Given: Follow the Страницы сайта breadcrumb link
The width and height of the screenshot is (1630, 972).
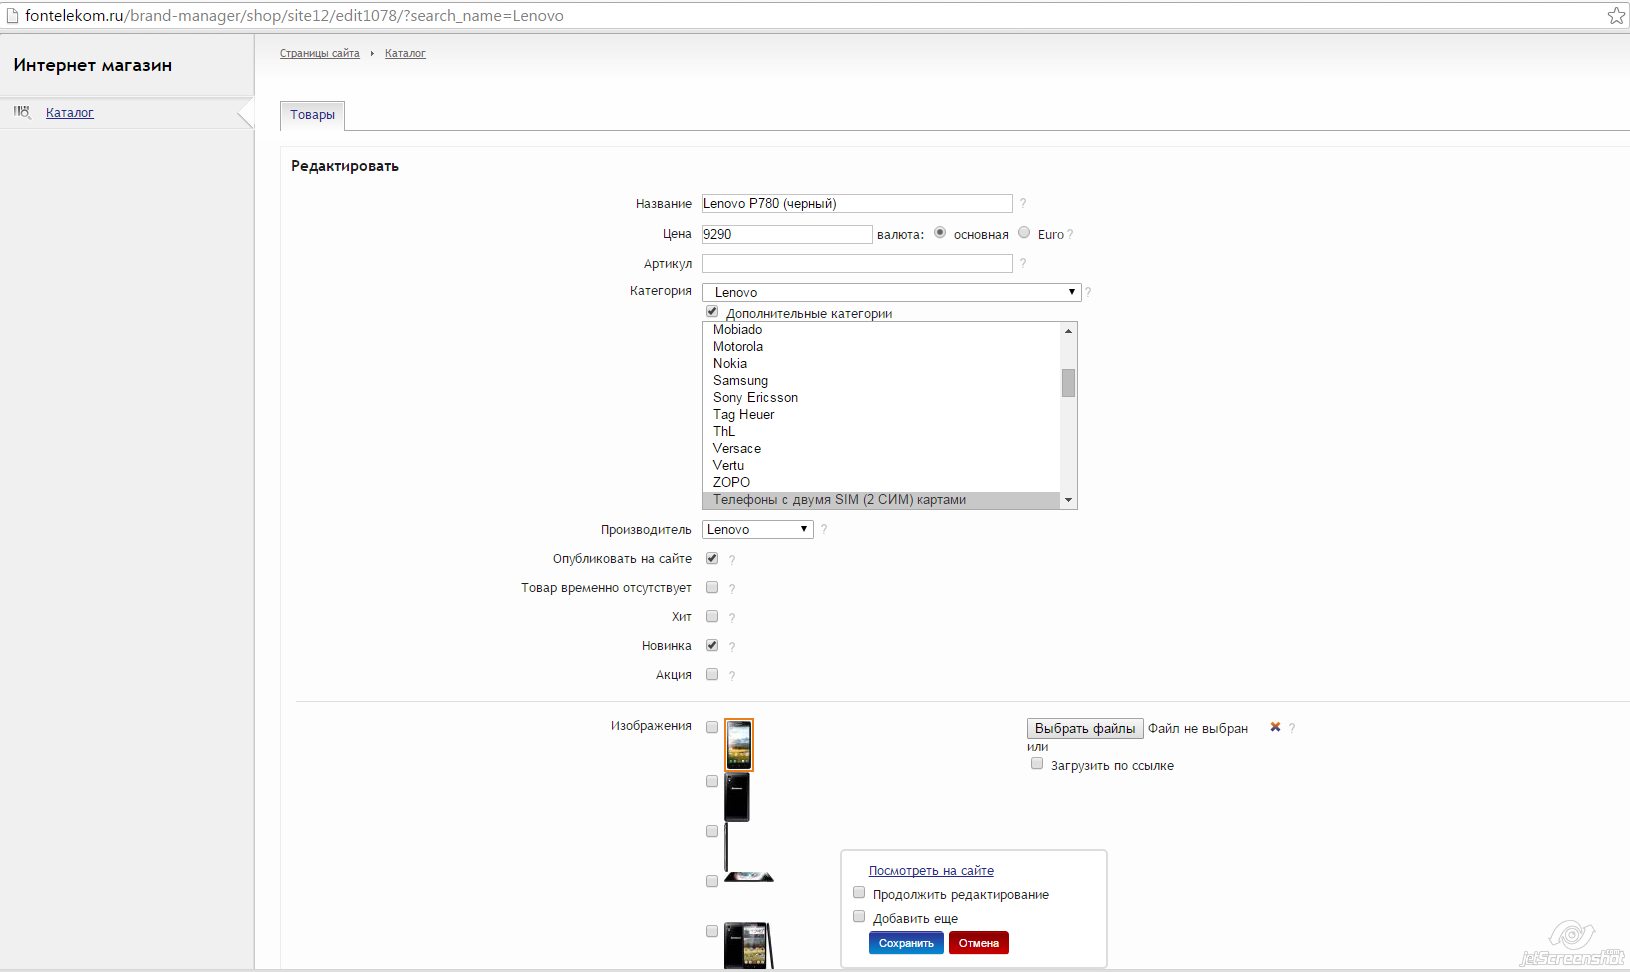Looking at the screenshot, I should (x=320, y=53).
